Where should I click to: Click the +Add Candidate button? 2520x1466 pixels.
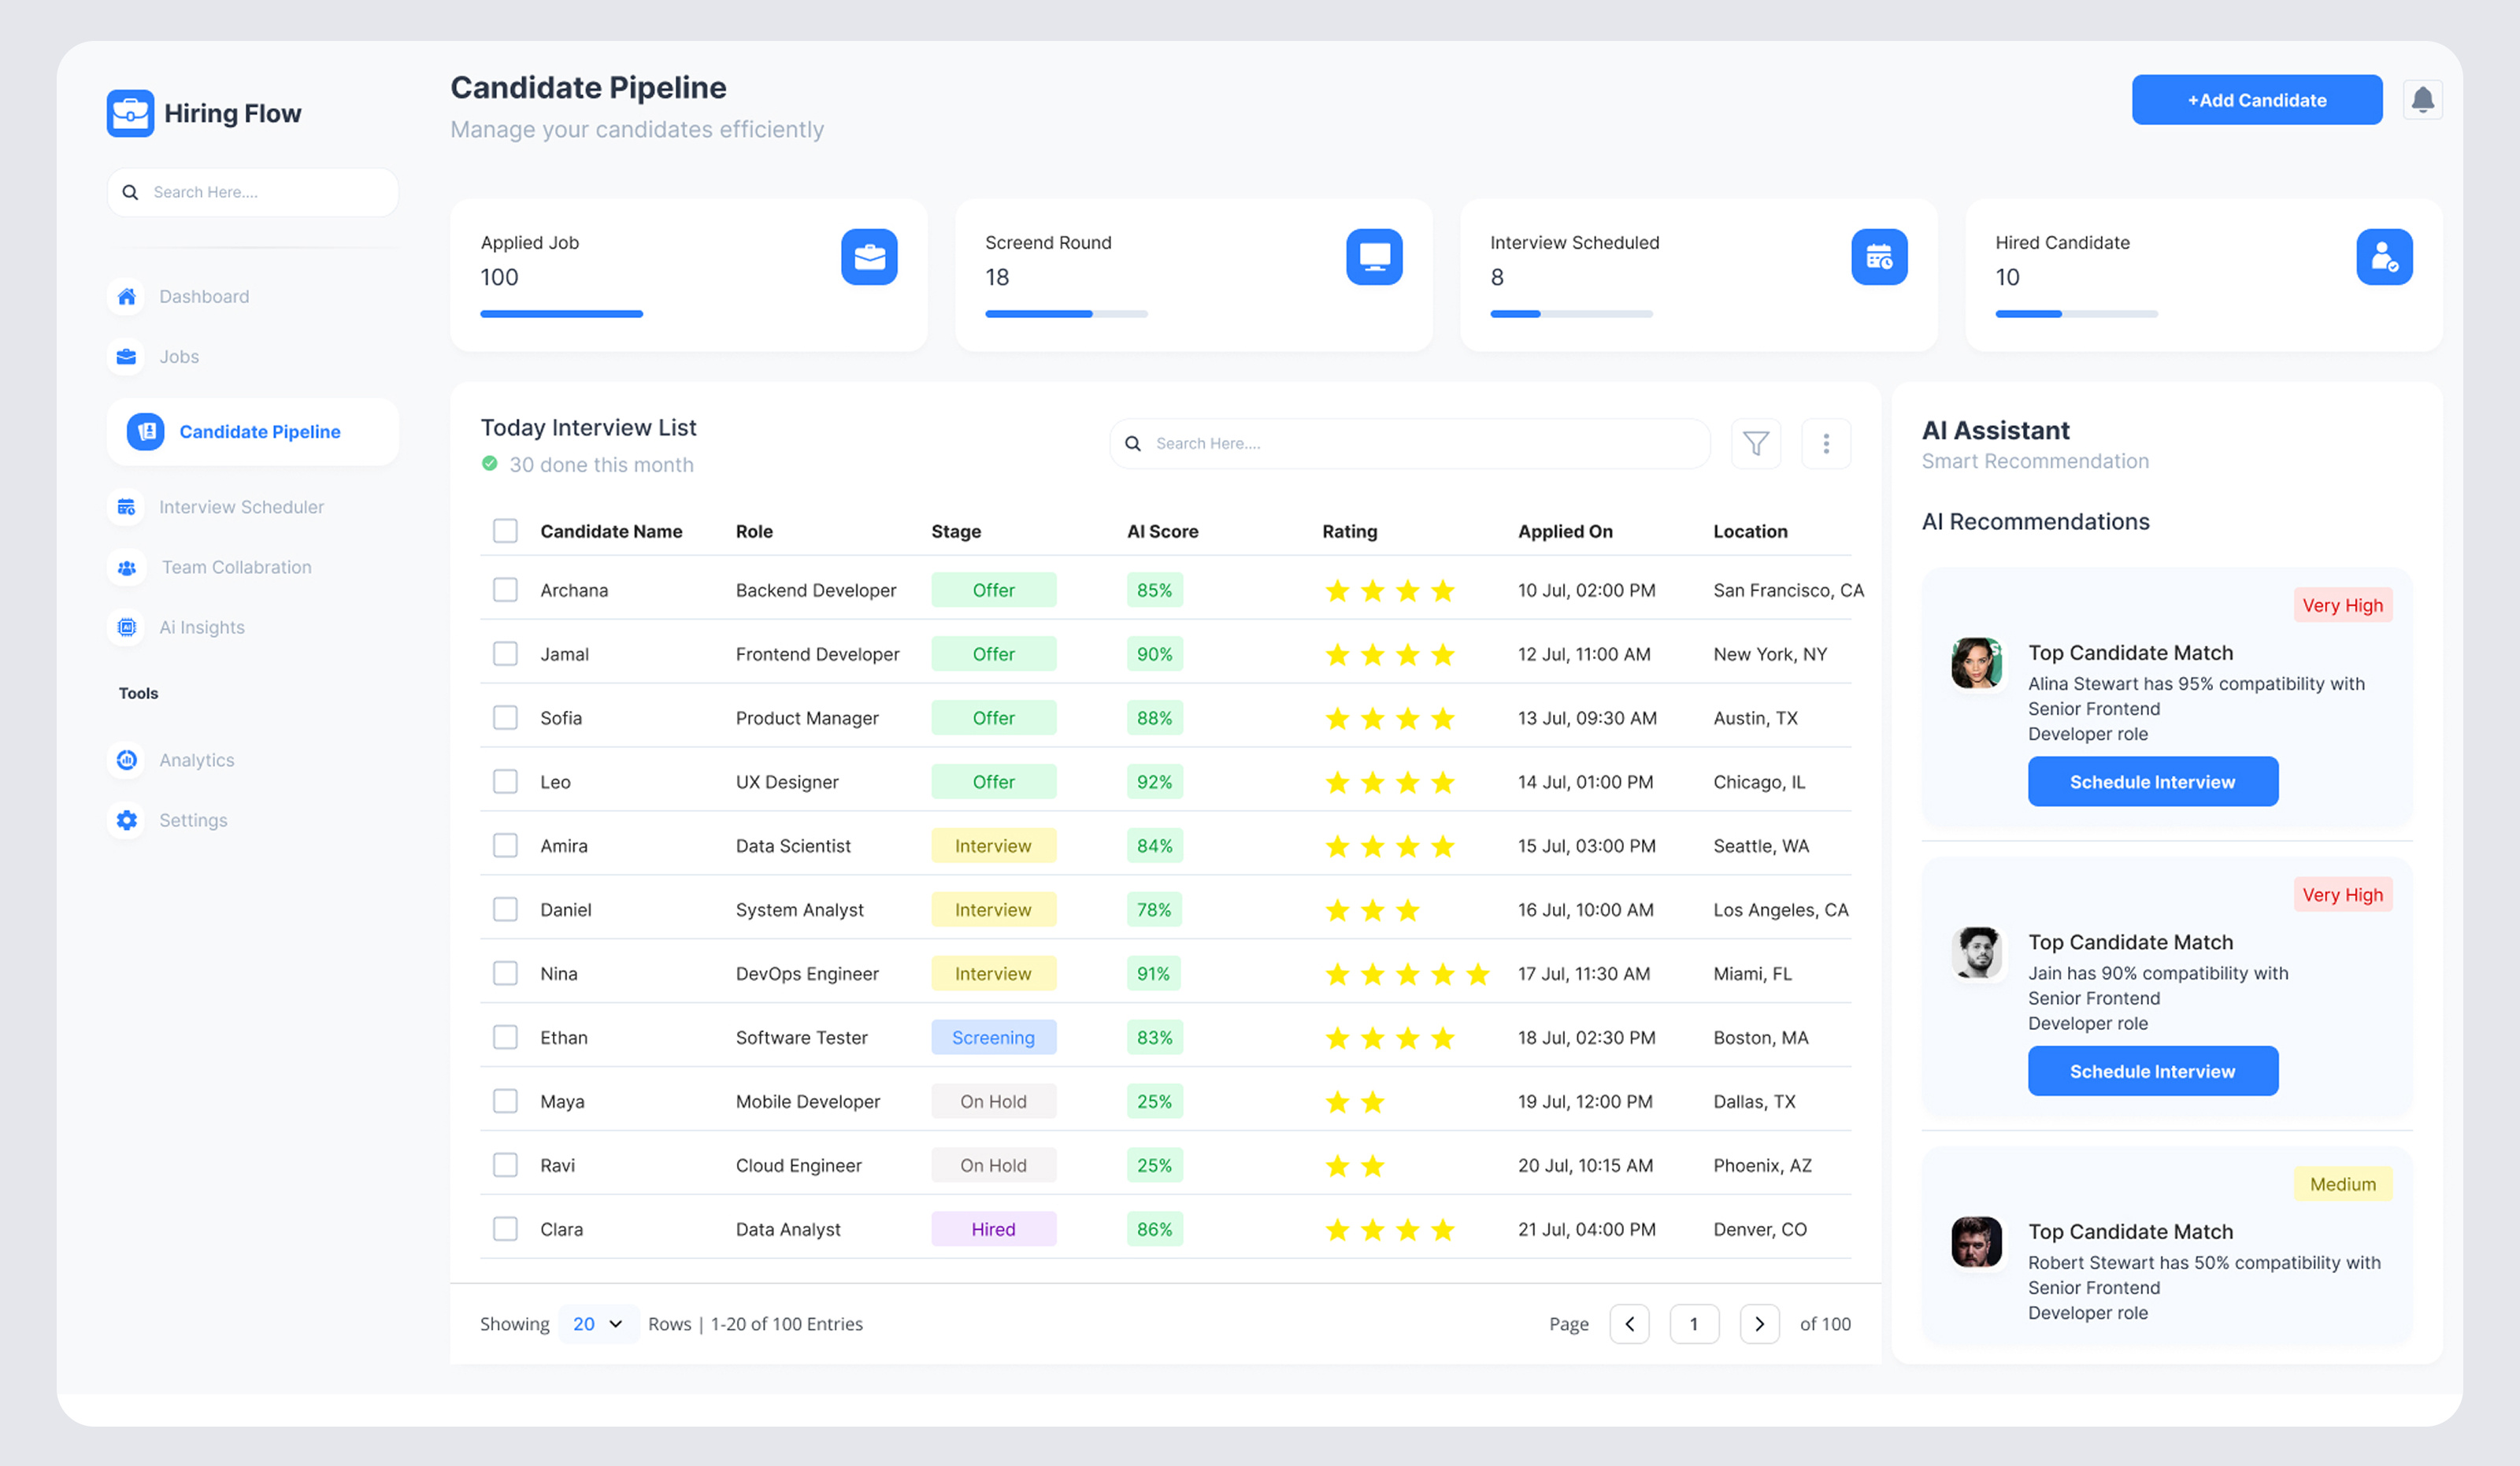click(x=2257, y=99)
